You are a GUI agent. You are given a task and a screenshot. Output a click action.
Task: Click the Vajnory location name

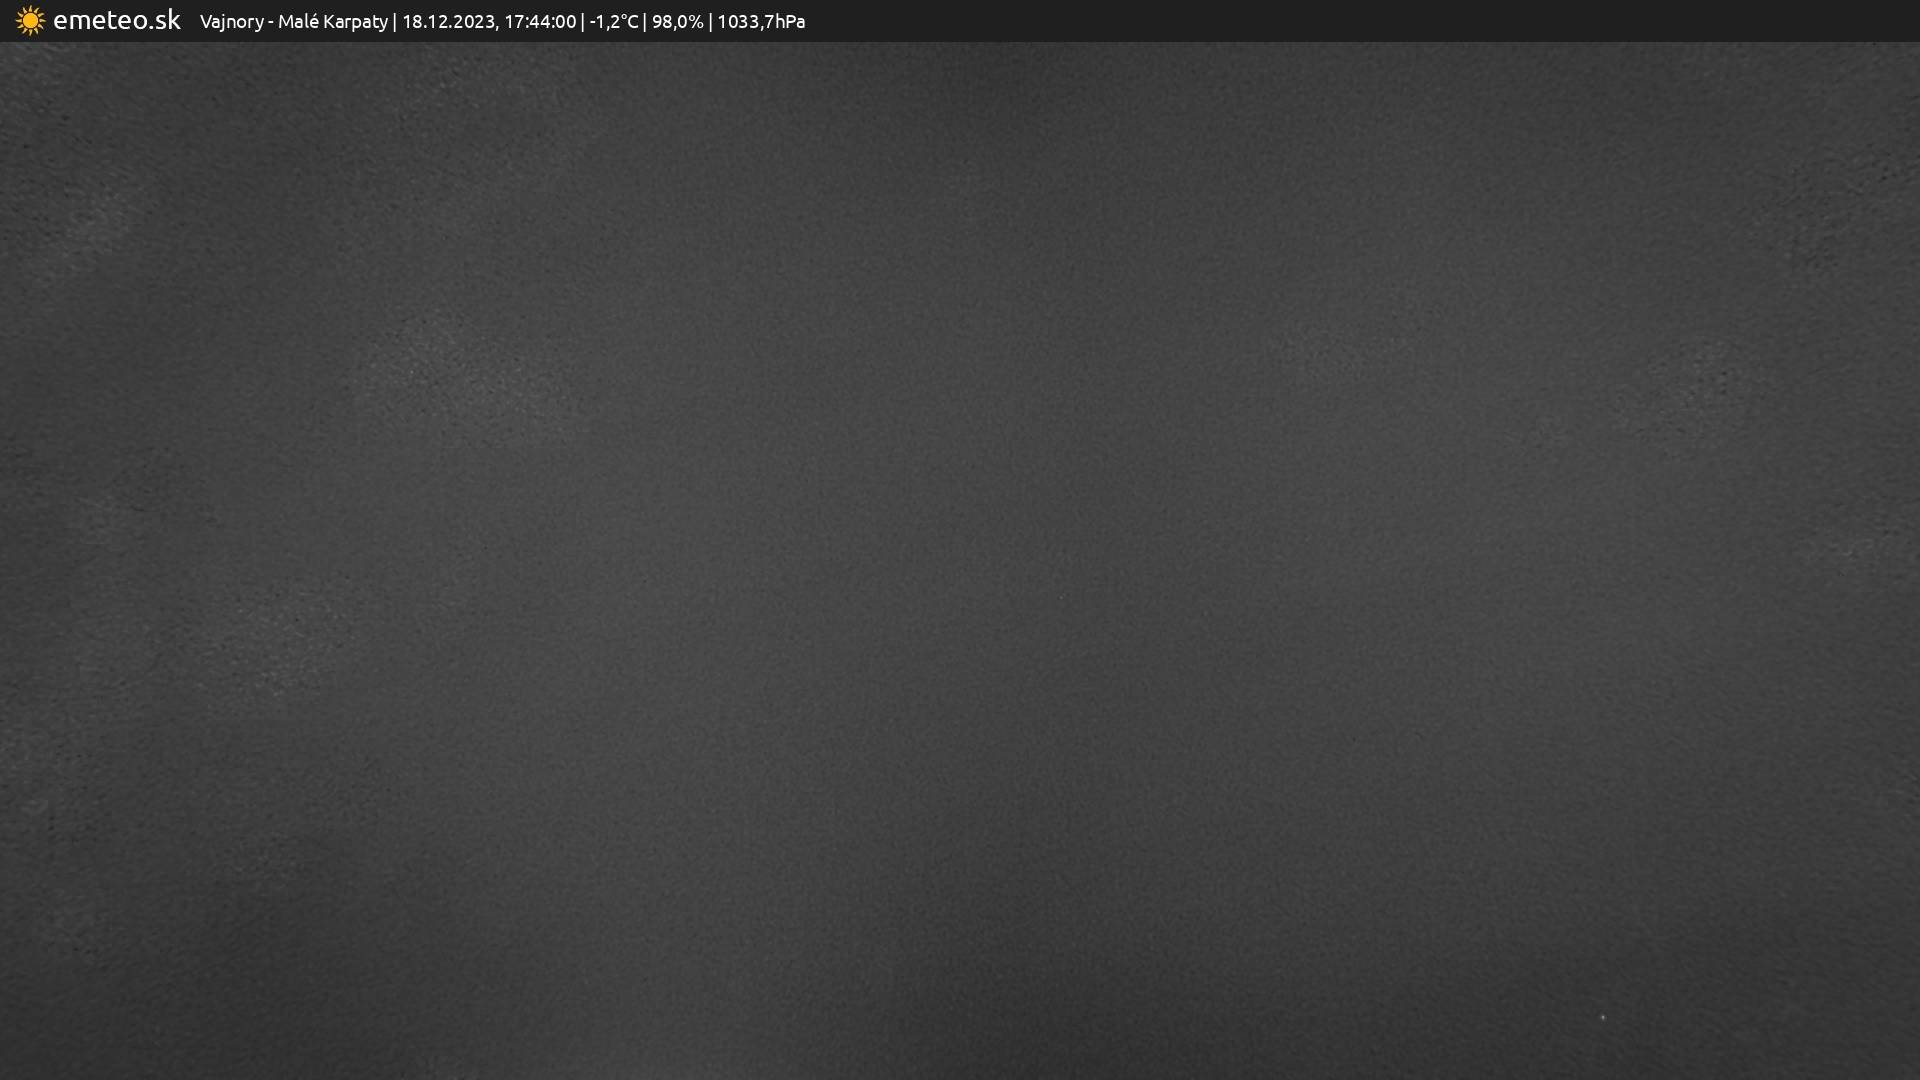coord(231,21)
